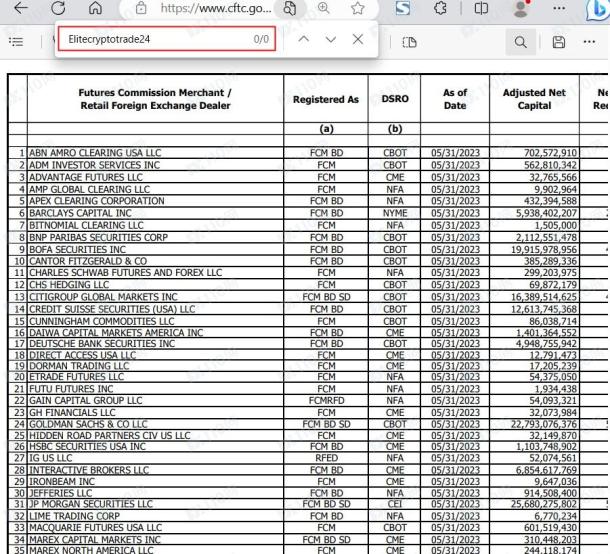Select JP MORGAN SECURITIES LLC
This screenshot has width=610, height=554.
(91, 504)
